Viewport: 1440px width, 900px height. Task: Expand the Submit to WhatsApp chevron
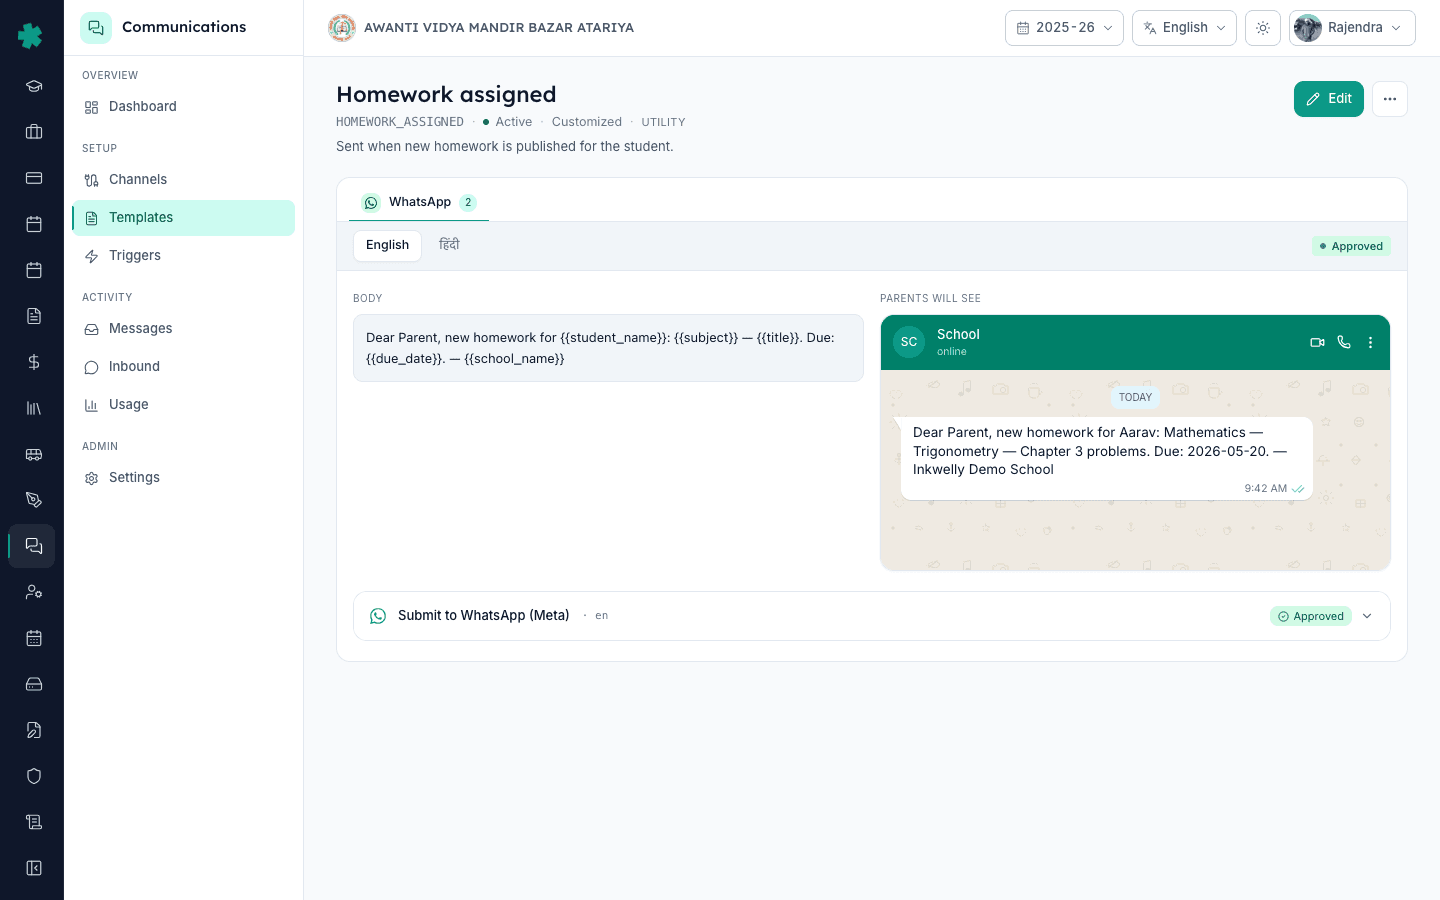(x=1367, y=616)
